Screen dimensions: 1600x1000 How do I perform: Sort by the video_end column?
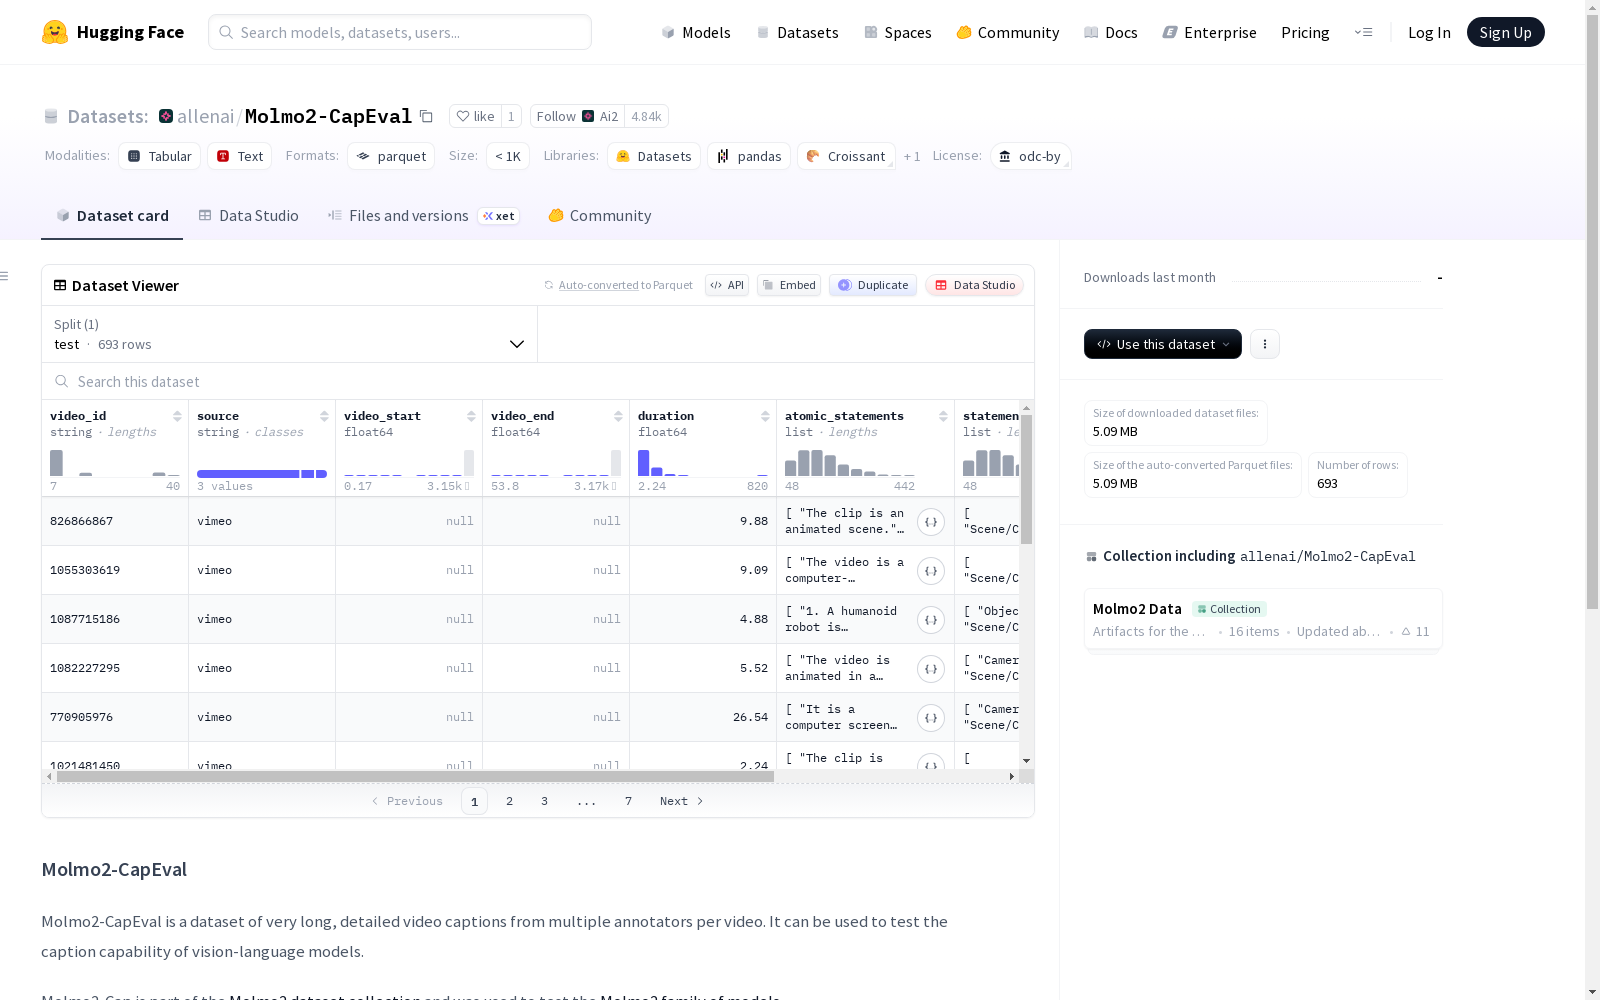(618, 416)
